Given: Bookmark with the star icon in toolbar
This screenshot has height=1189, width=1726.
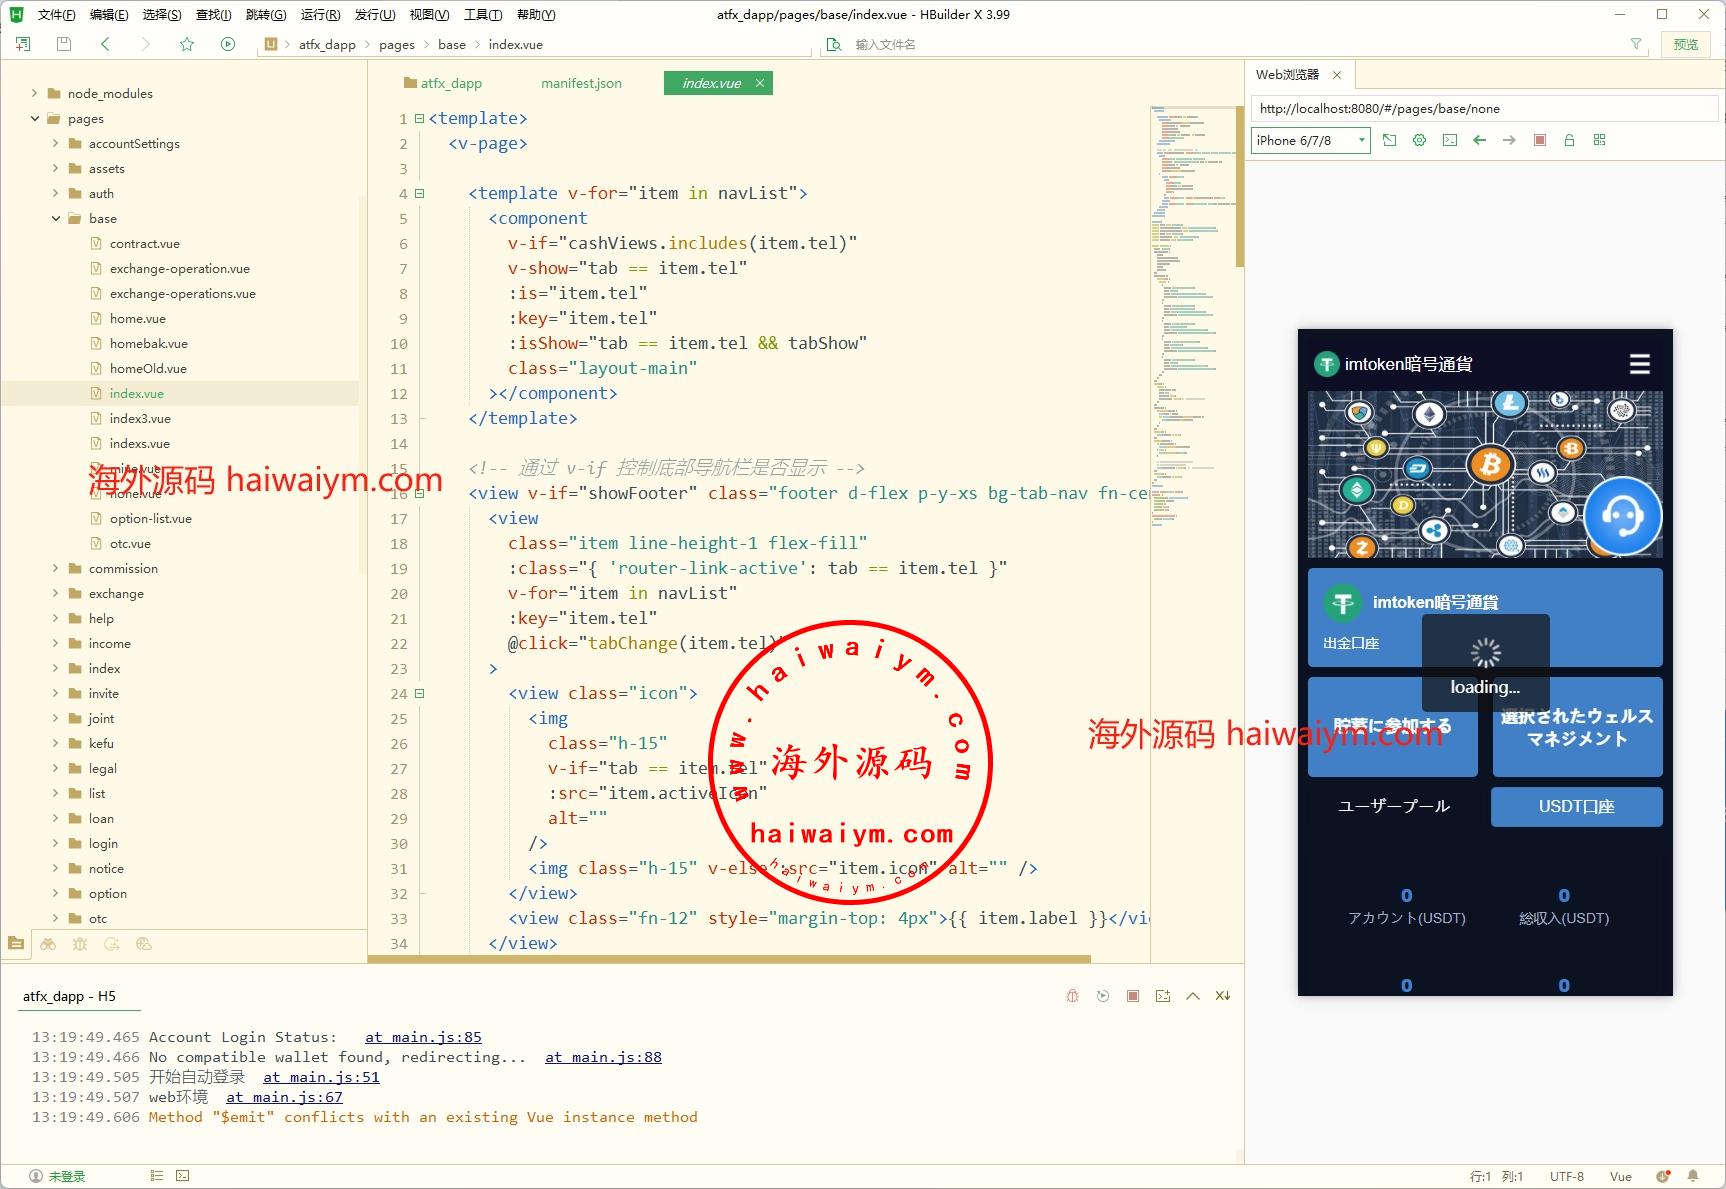Looking at the screenshot, I should [187, 44].
